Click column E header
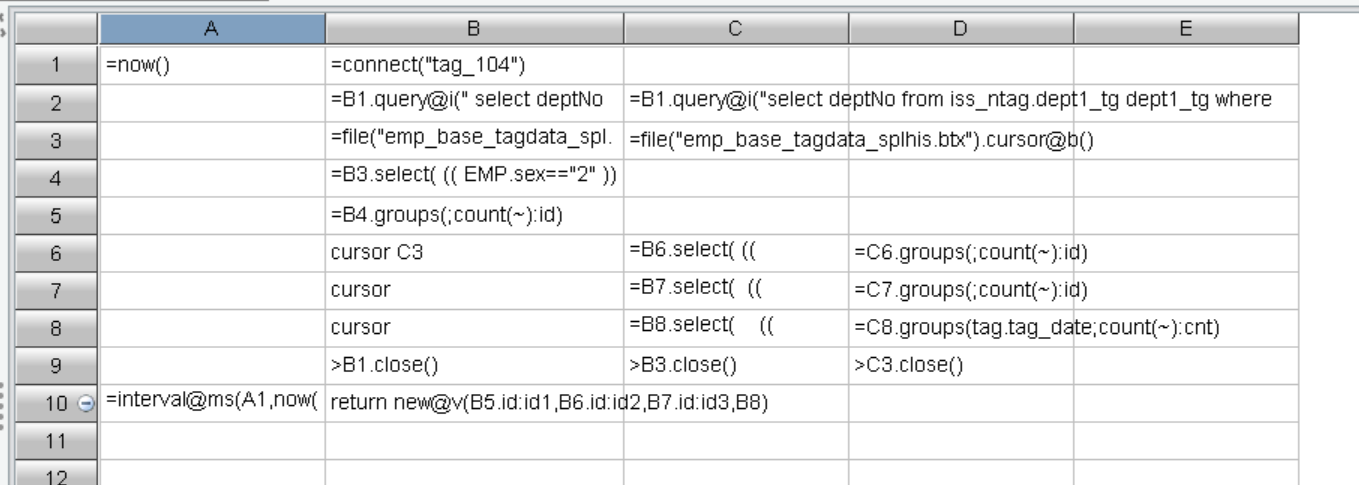This screenshot has width=1359, height=485. (x=1185, y=31)
